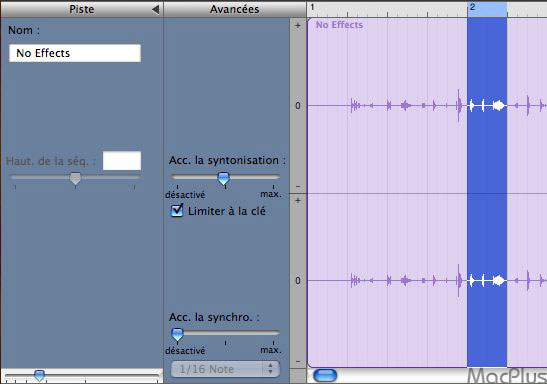Click the bottom channel minus zoom icon
Viewport: 547px width, 384px height.
[298, 361]
